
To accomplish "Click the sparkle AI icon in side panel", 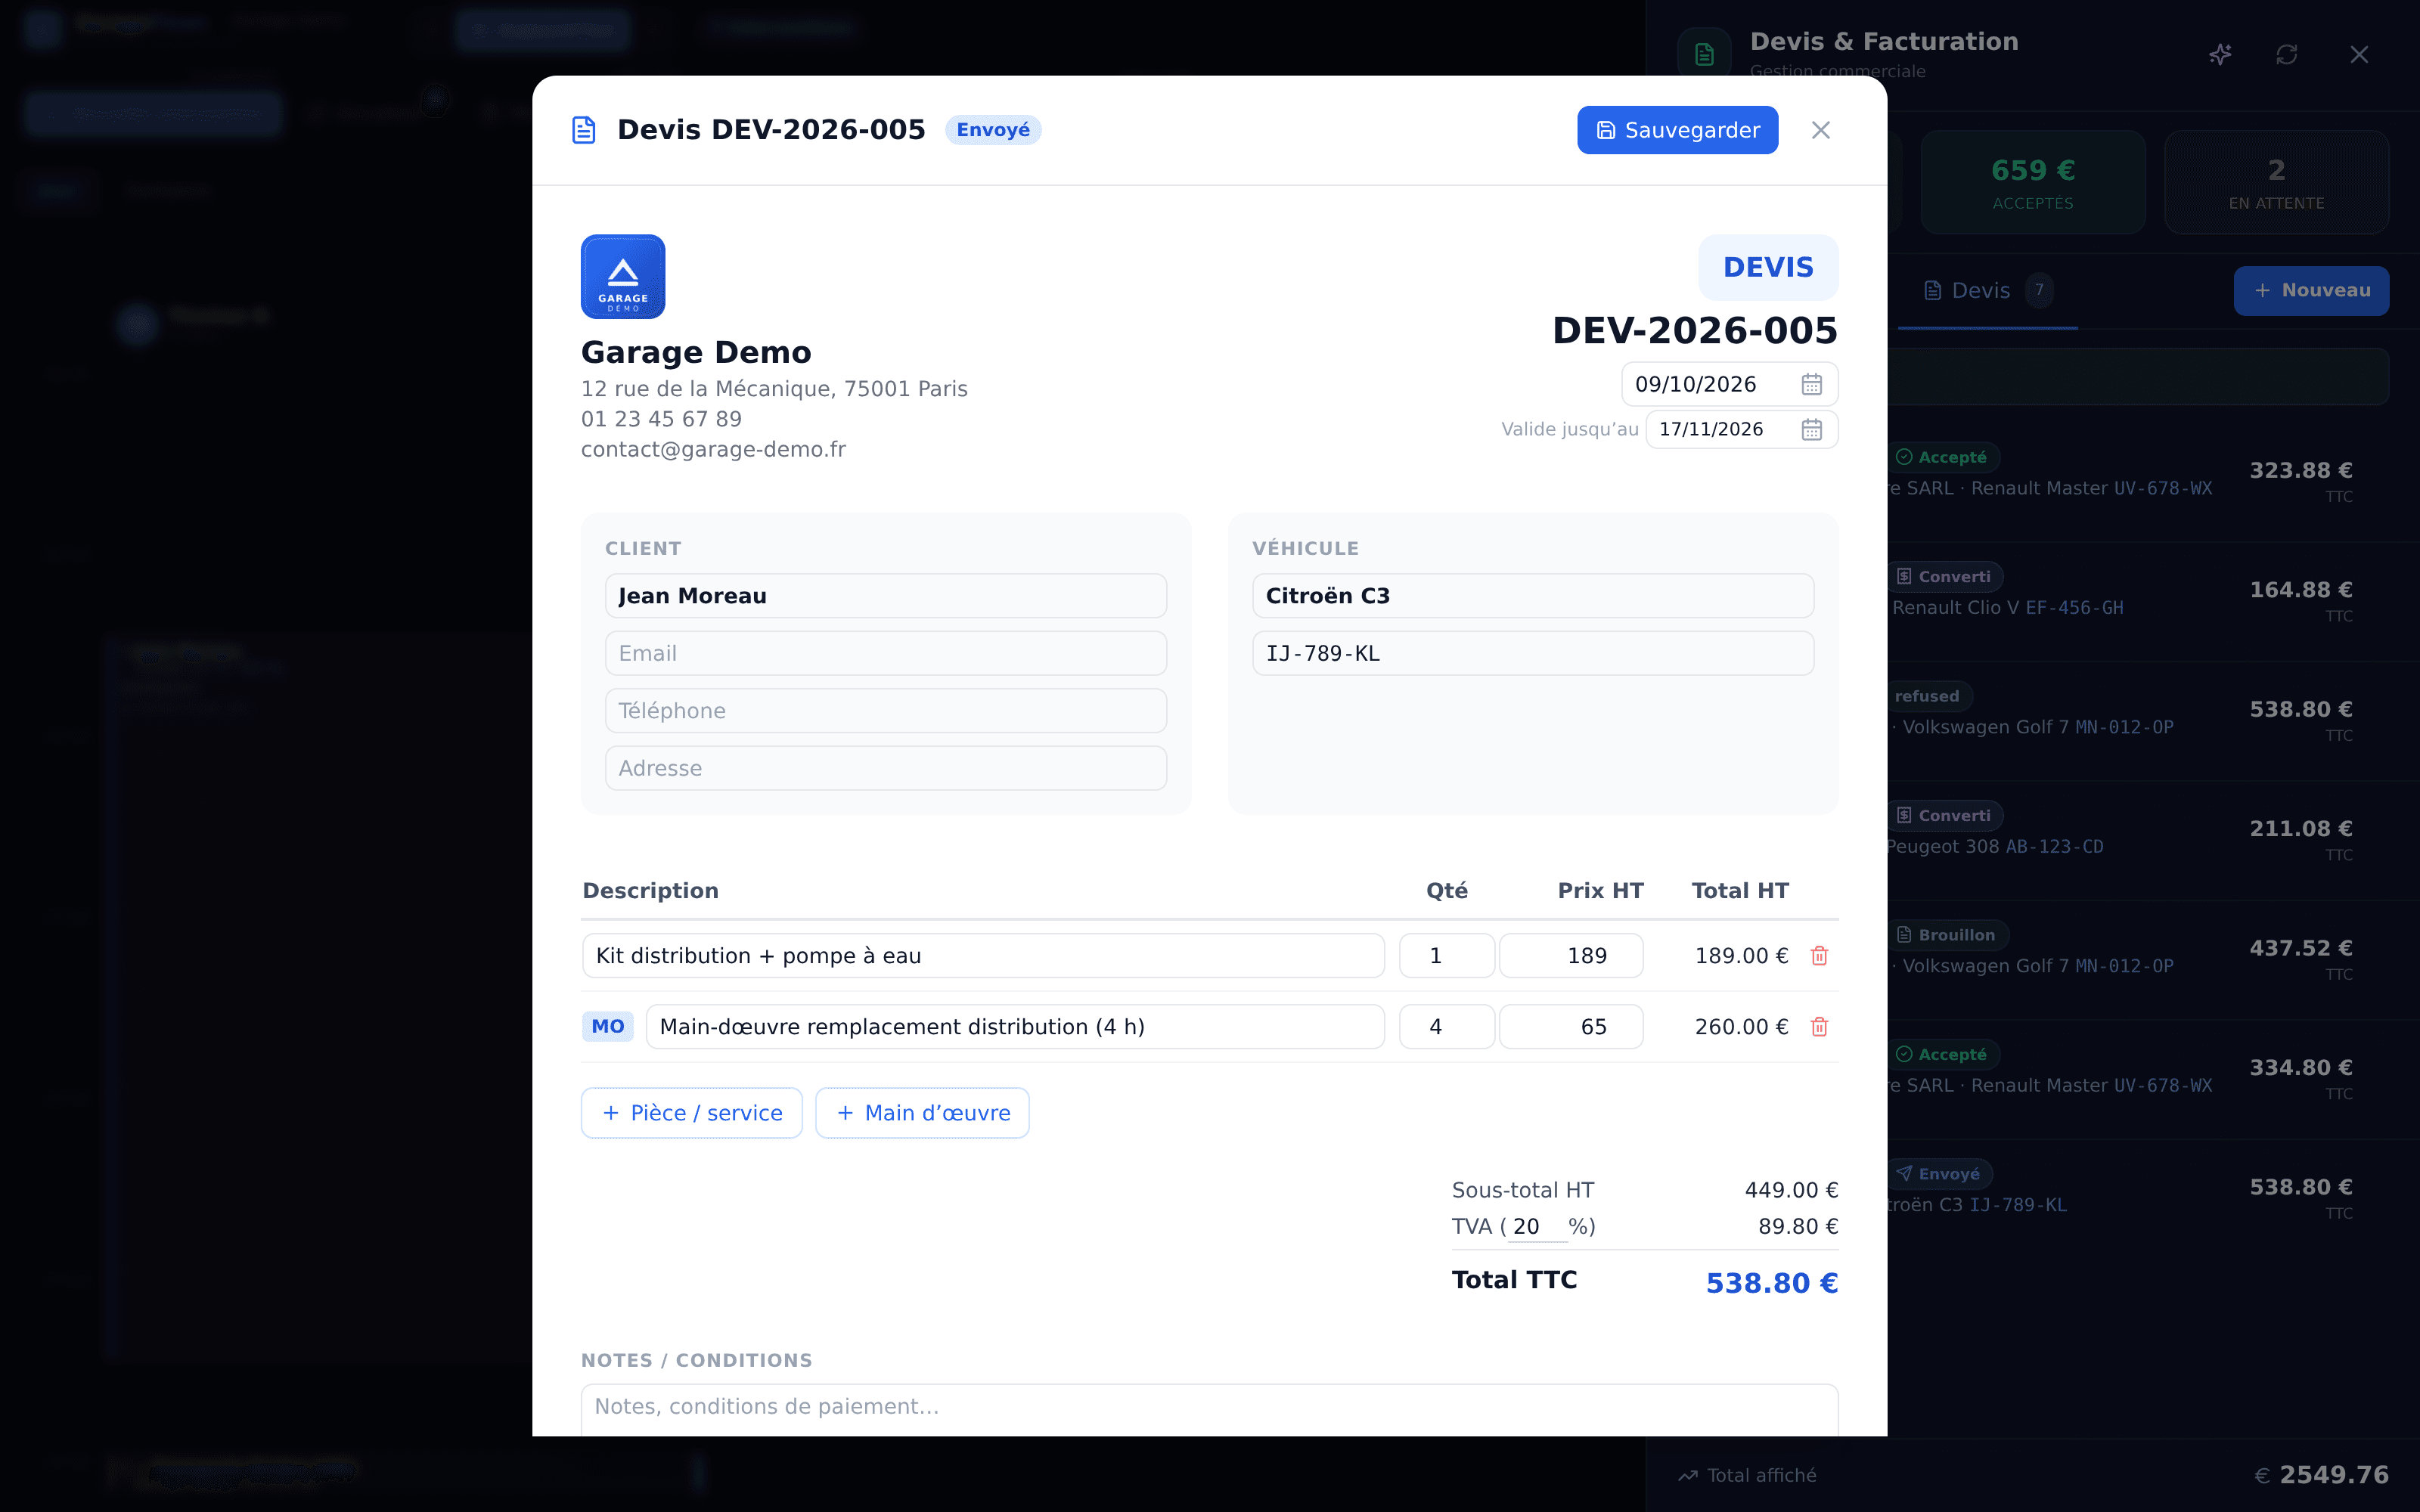I will [x=2220, y=54].
